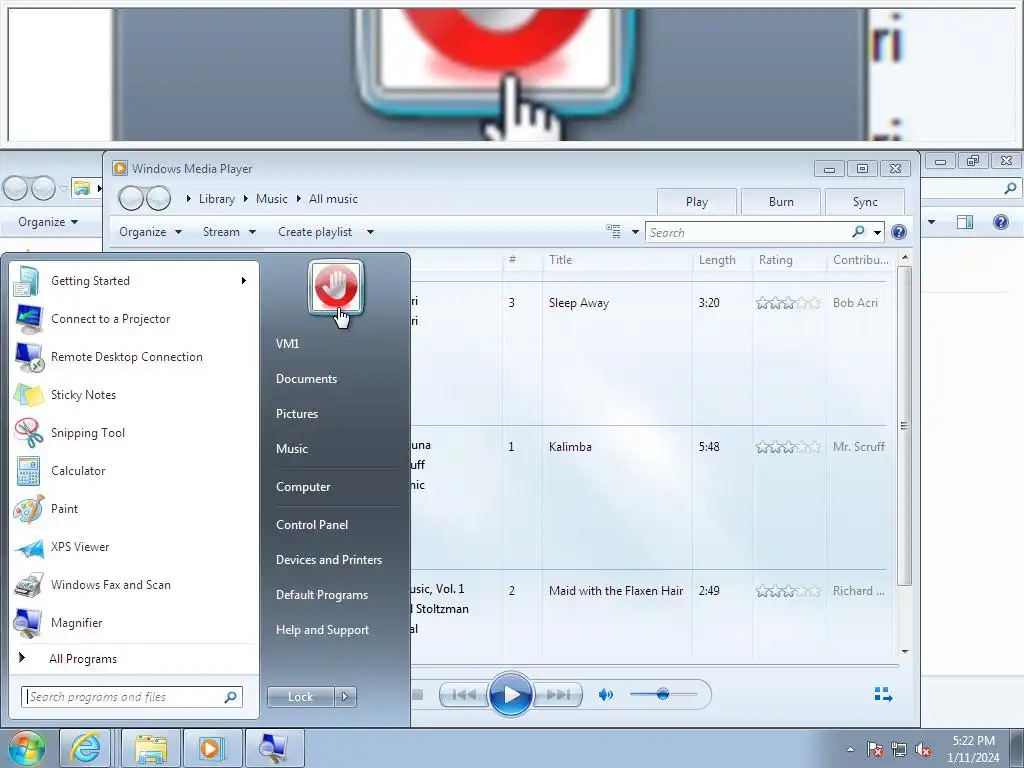Open Organize dropdown in Media Player
1024x768 pixels.
pos(150,232)
